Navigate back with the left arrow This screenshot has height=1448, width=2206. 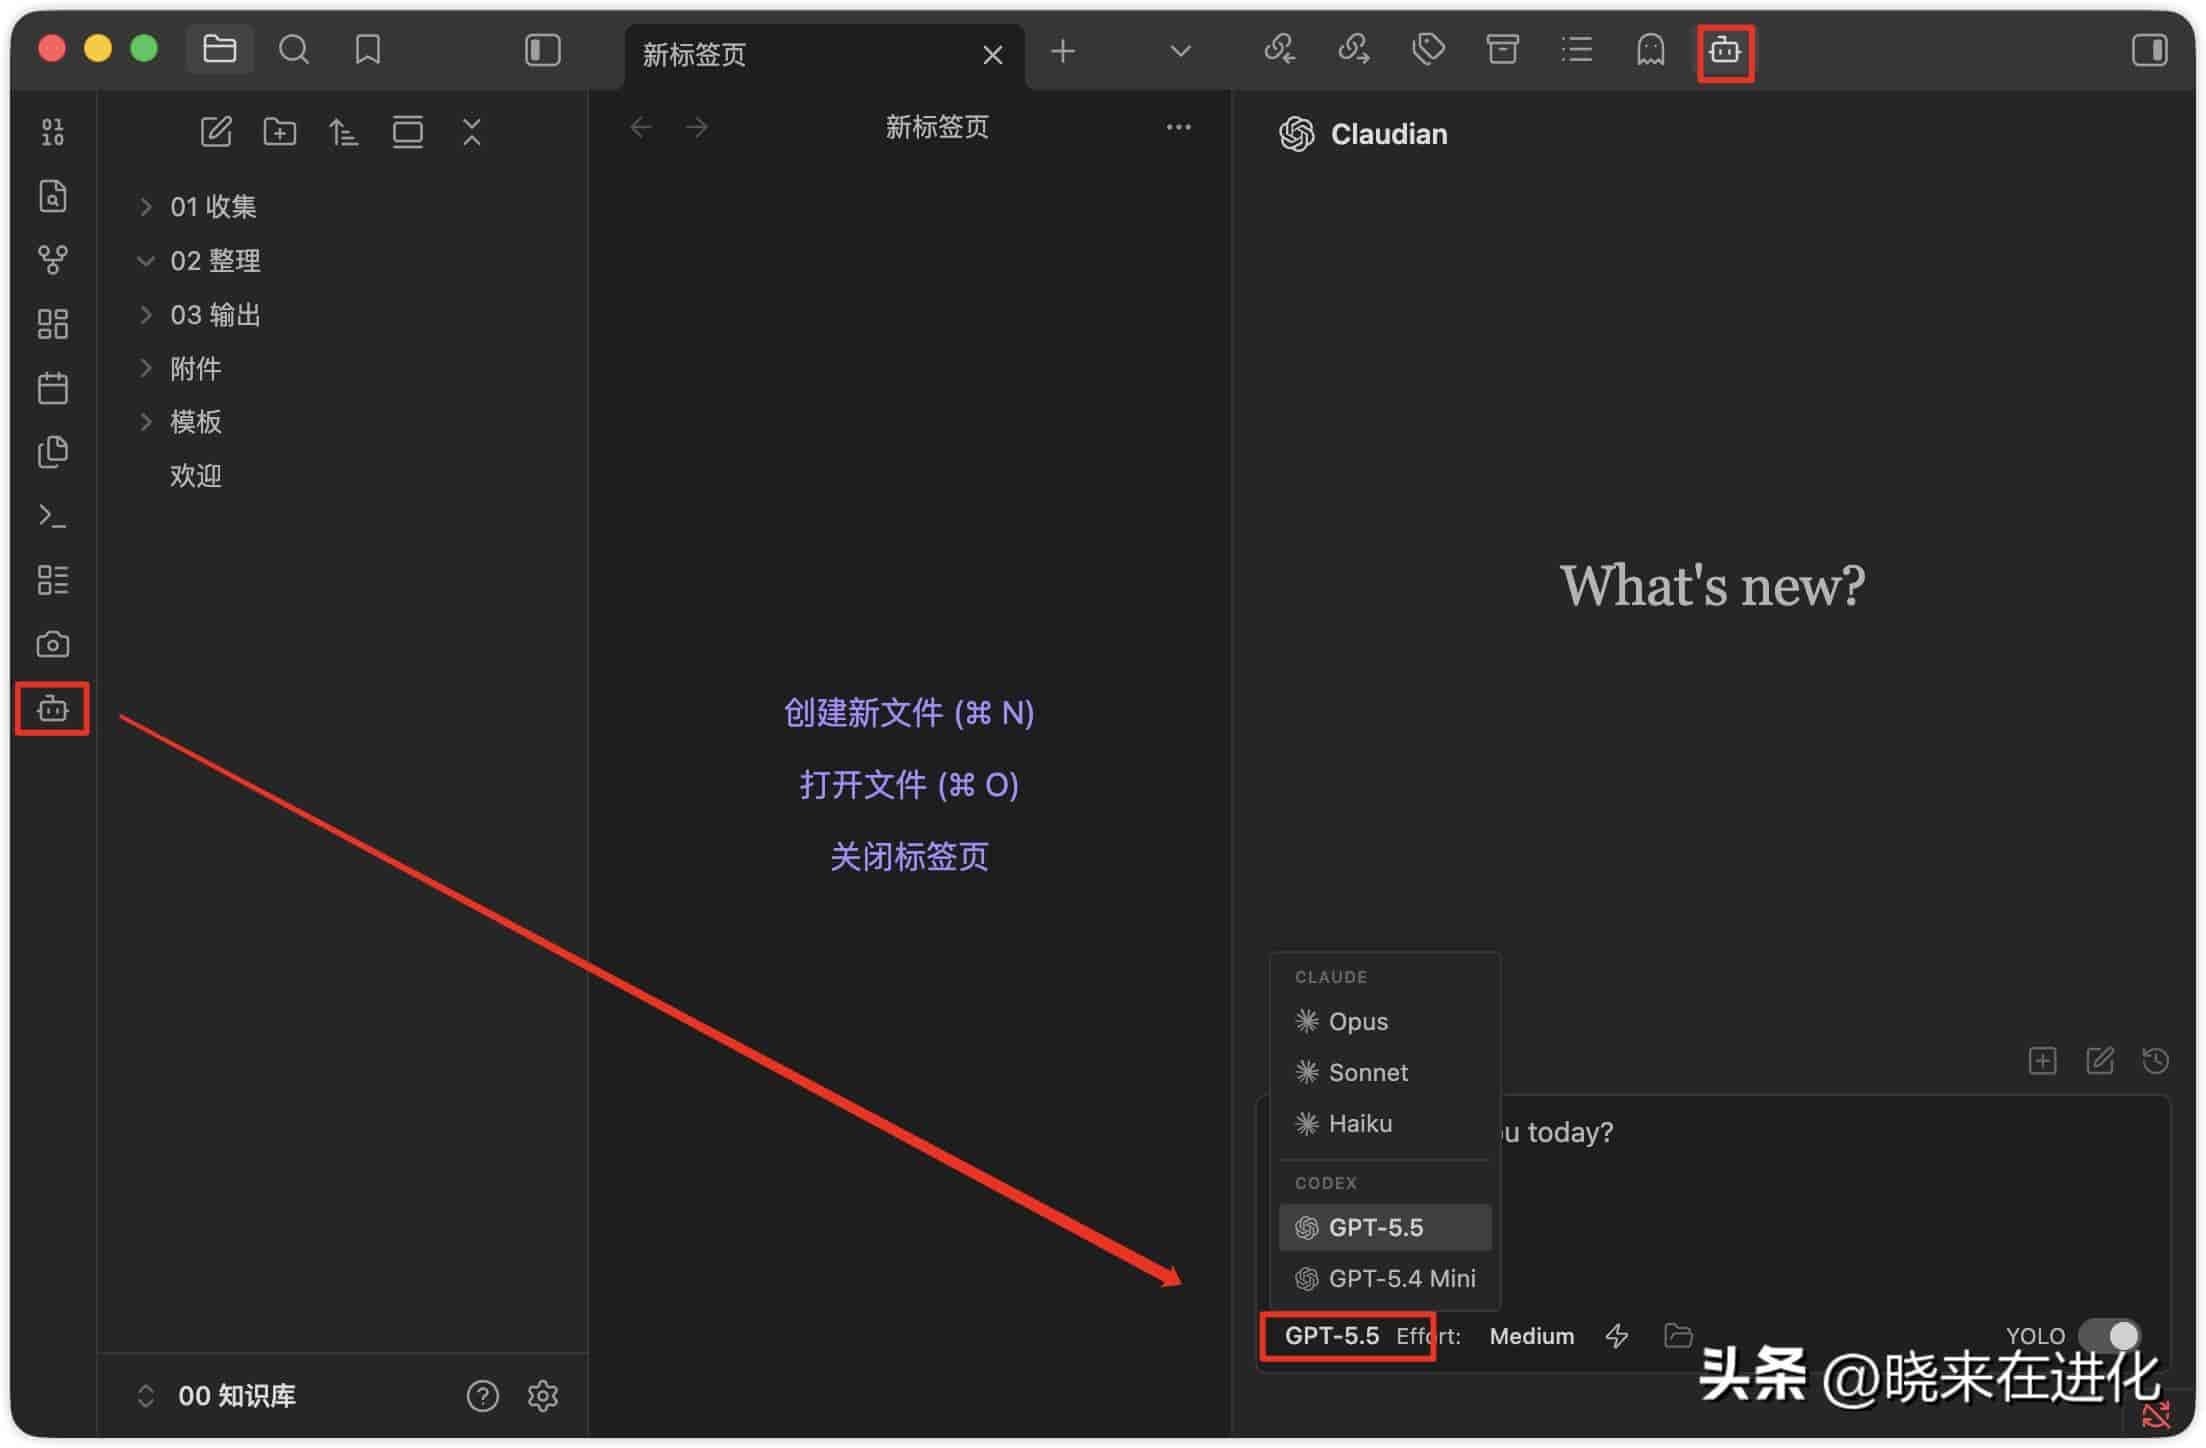641,127
